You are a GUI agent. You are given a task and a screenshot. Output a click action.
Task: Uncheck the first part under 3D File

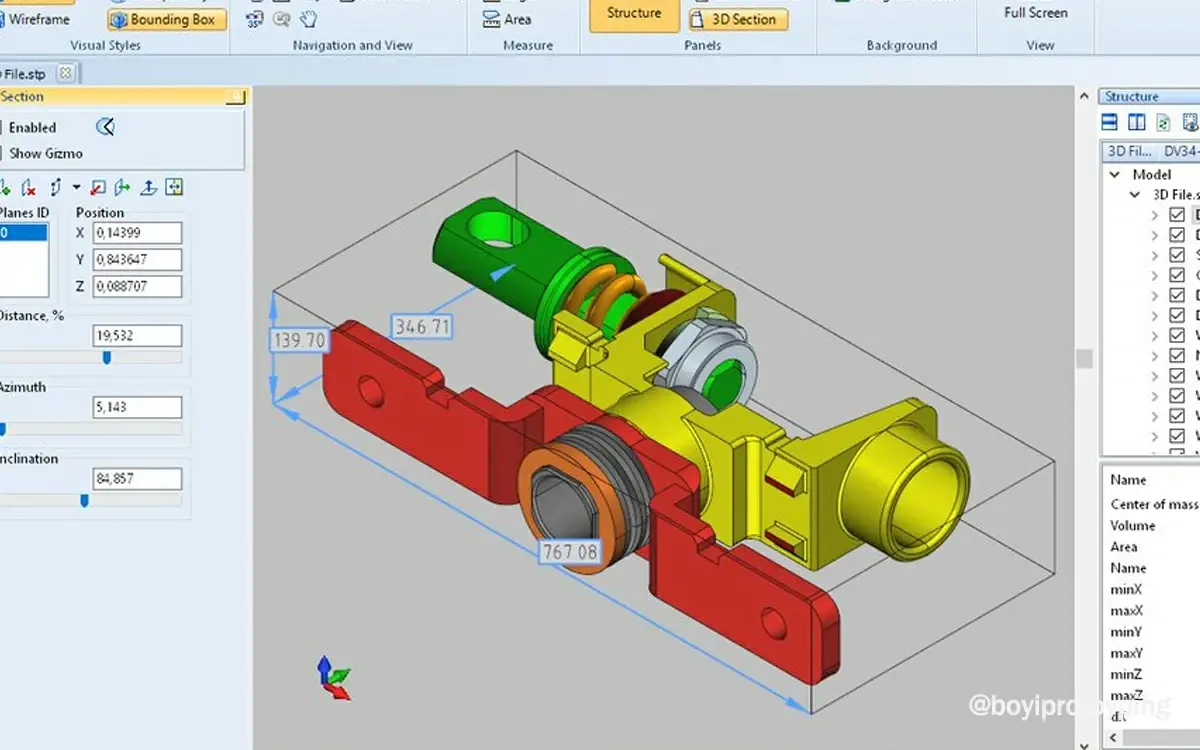point(1176,215)
